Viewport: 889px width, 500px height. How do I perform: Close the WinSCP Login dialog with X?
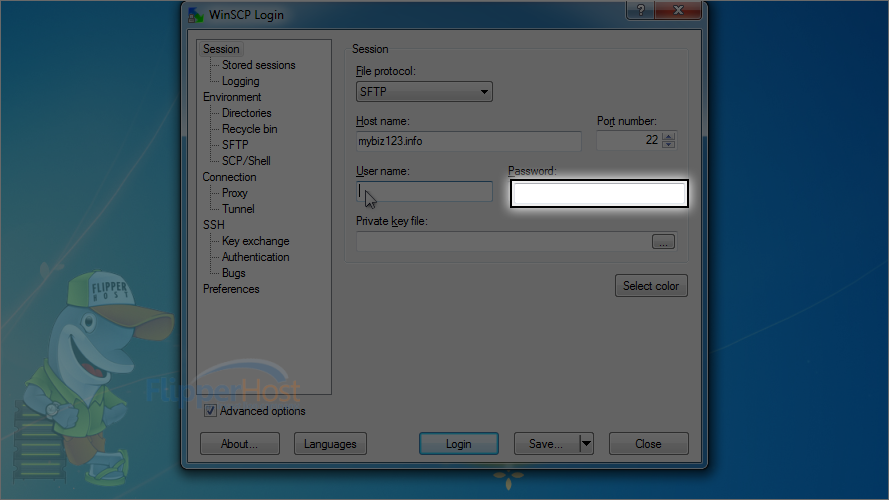click(678, 10)
